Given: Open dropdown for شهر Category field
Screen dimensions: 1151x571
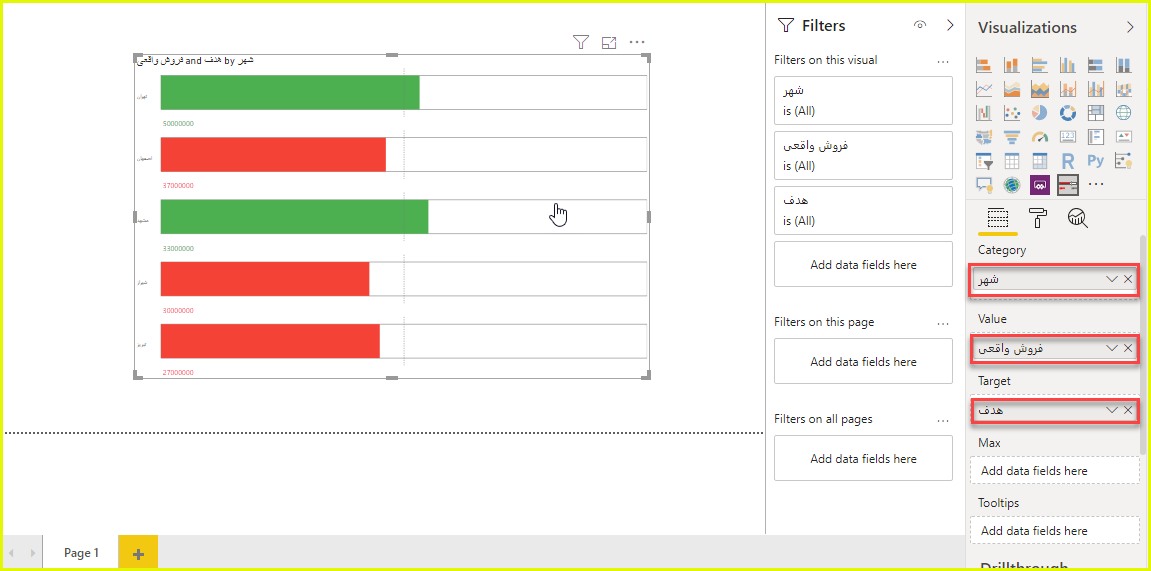Looking at the screenshot, I should tap(1111, 280).
